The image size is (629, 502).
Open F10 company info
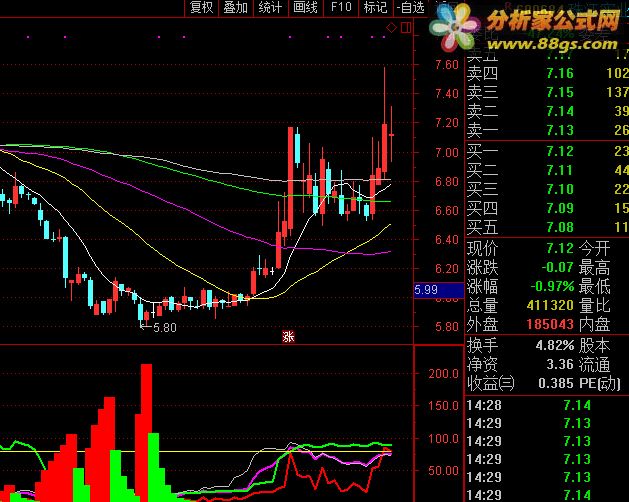pos(341,7)
